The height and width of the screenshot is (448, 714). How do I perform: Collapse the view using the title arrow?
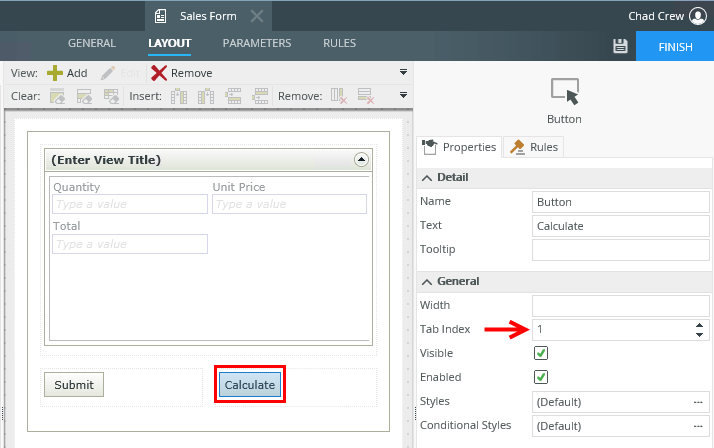coord(361,160)
